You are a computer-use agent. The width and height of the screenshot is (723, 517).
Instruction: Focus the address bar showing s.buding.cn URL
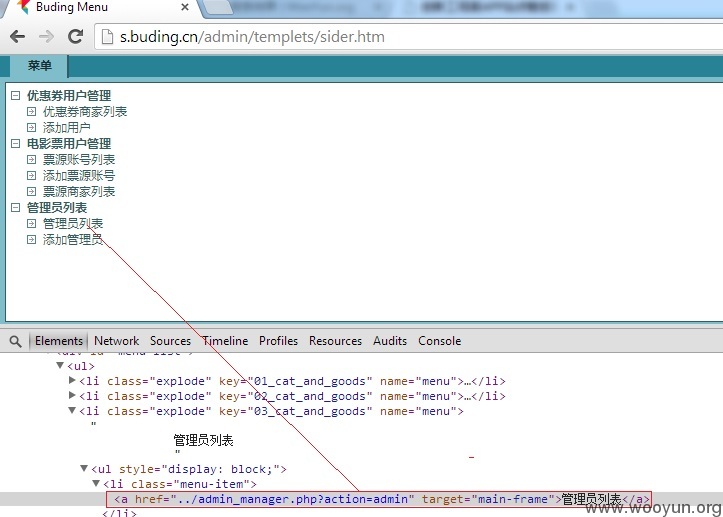click(x=410, y=36)
